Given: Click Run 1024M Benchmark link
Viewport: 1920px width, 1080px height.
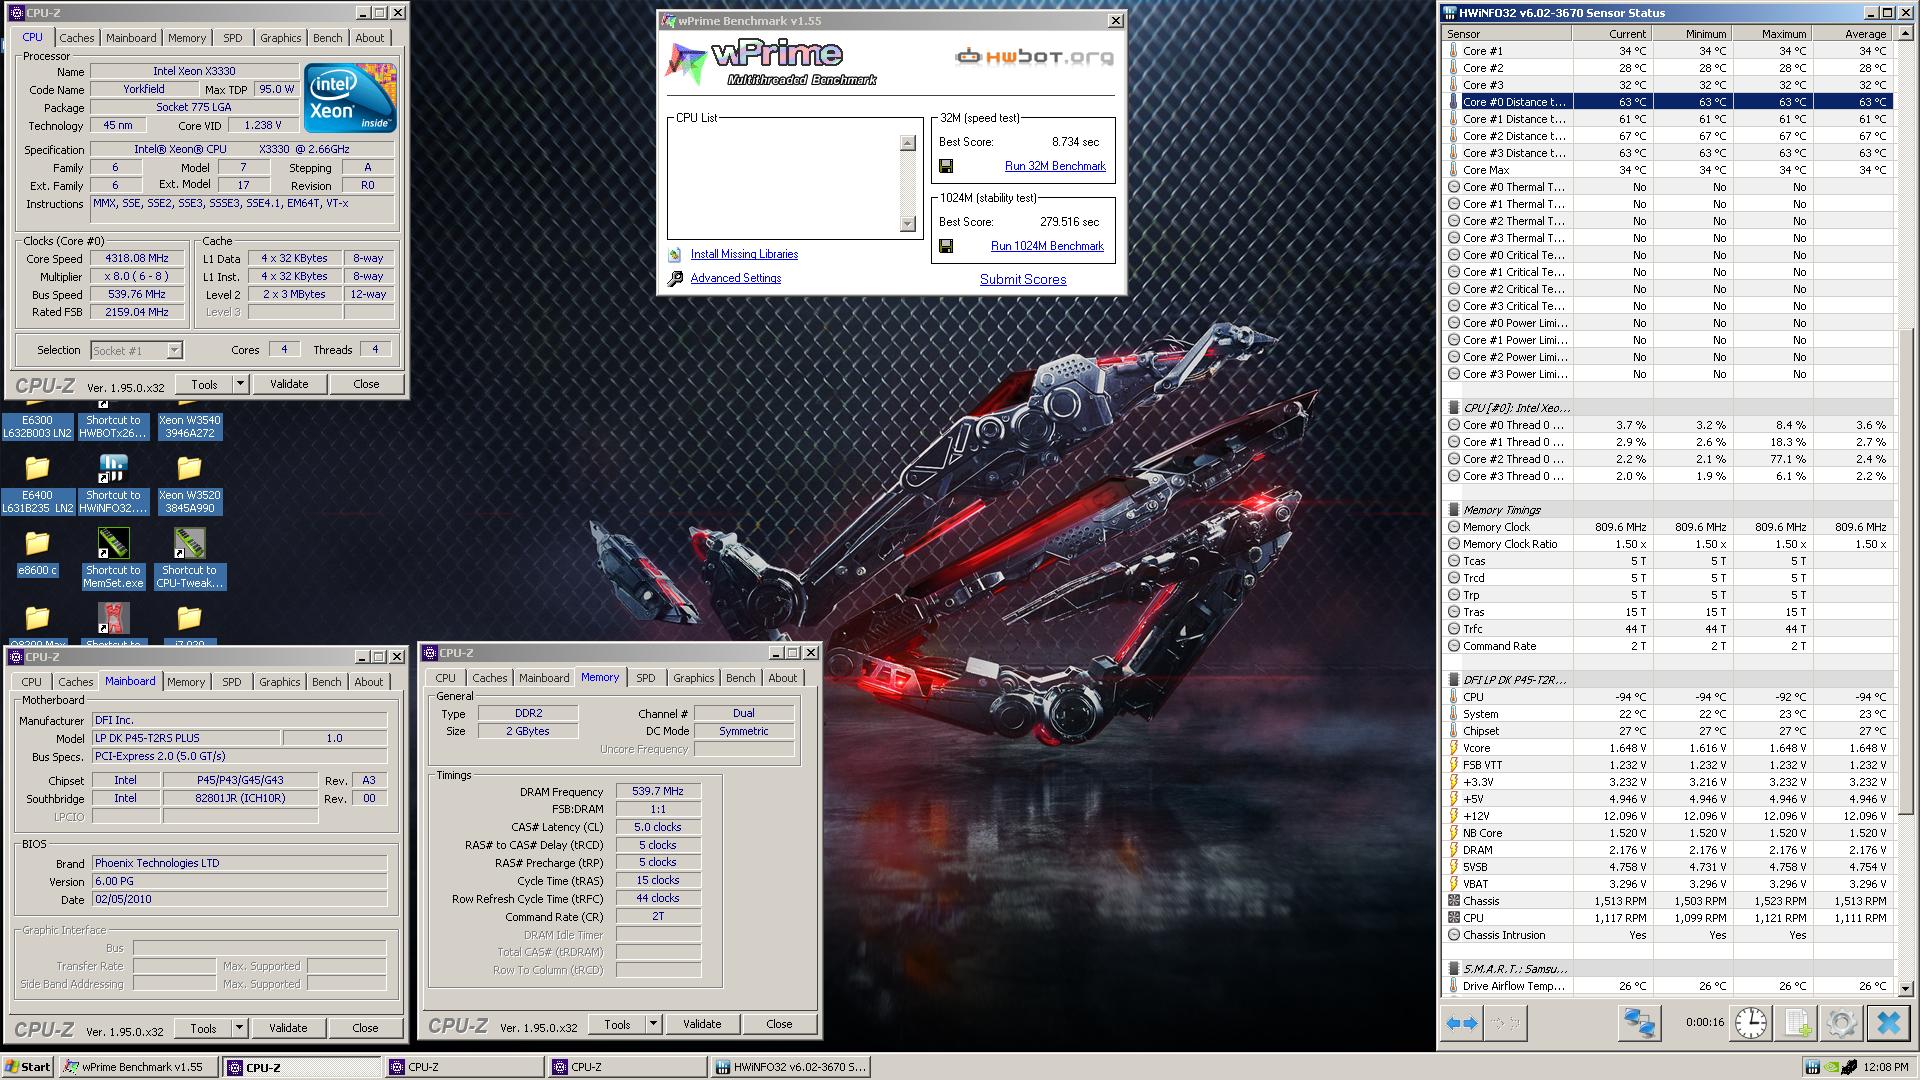Looking at the screenshot, I should click(x=1047, y=246).
